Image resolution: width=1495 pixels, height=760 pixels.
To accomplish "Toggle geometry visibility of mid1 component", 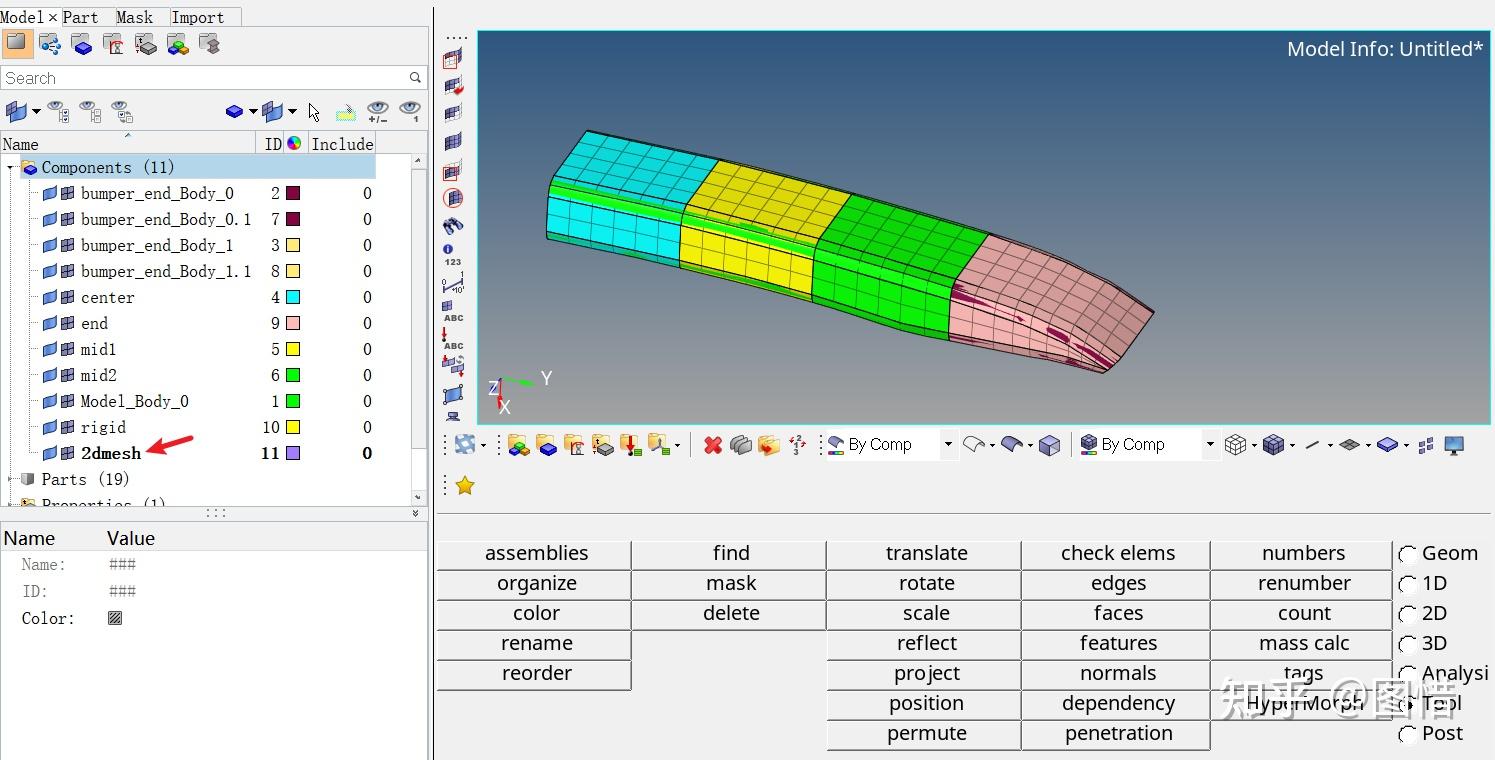I will [x=50, y=349].
